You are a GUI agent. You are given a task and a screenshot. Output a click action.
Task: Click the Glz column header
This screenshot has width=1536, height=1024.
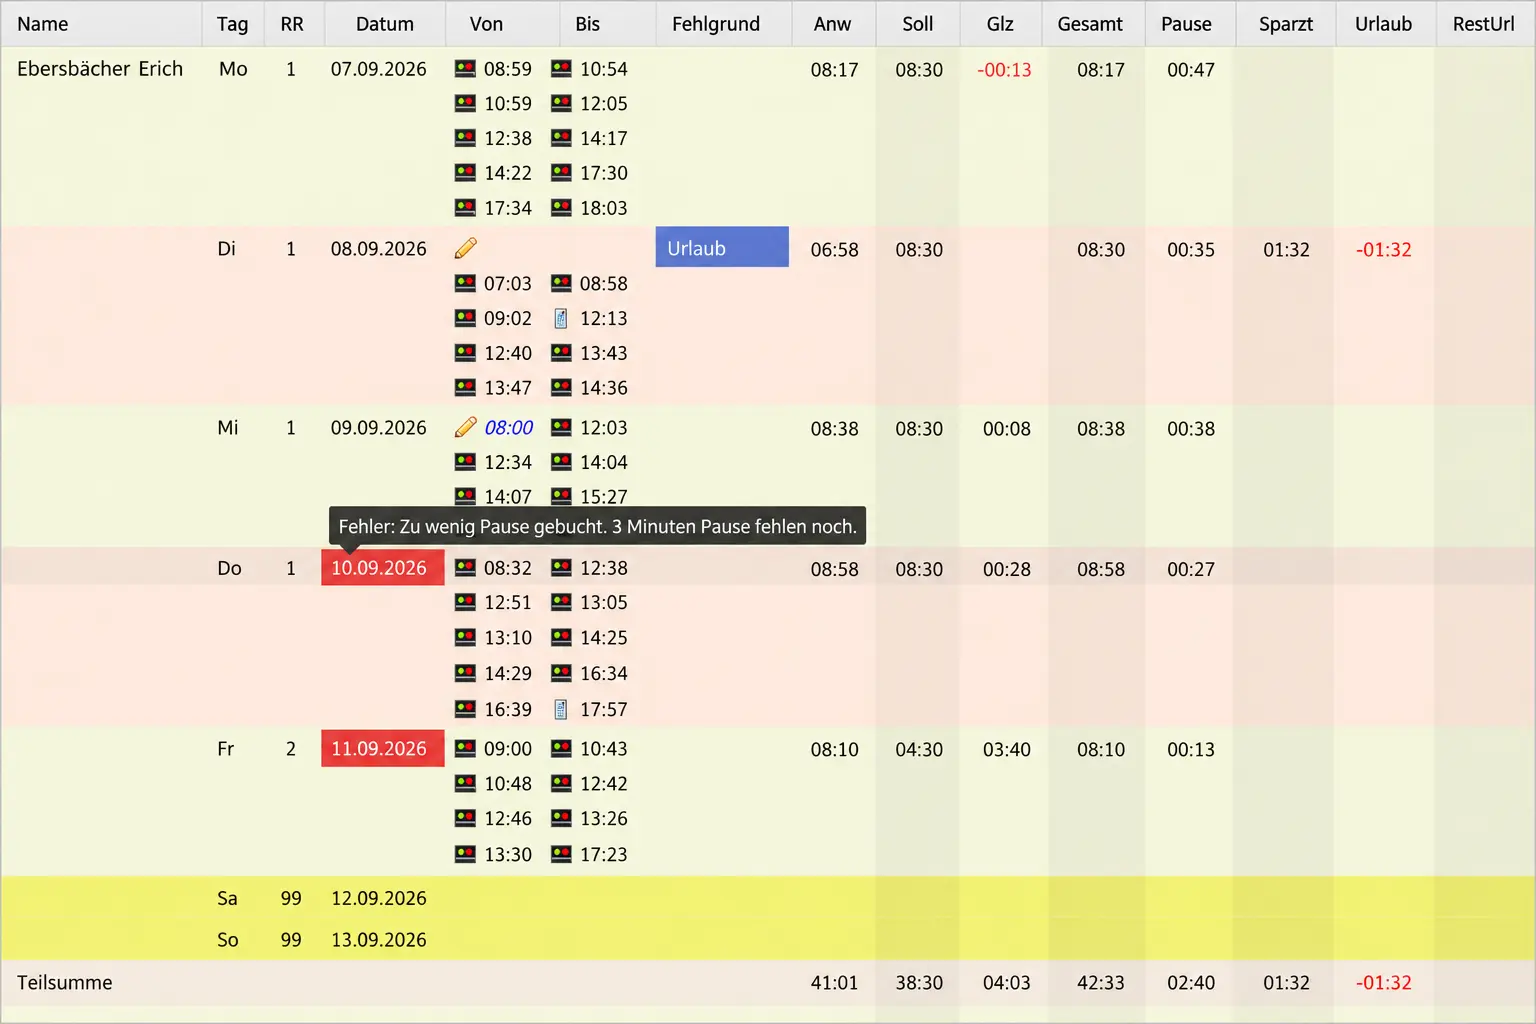[x=1000, y=24]
